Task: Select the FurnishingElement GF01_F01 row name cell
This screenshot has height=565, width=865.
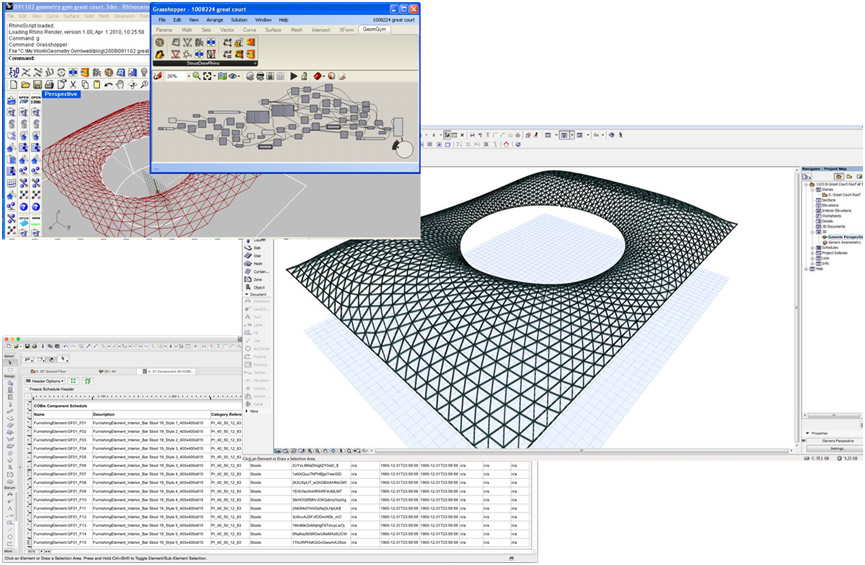Action: [62, 423]
